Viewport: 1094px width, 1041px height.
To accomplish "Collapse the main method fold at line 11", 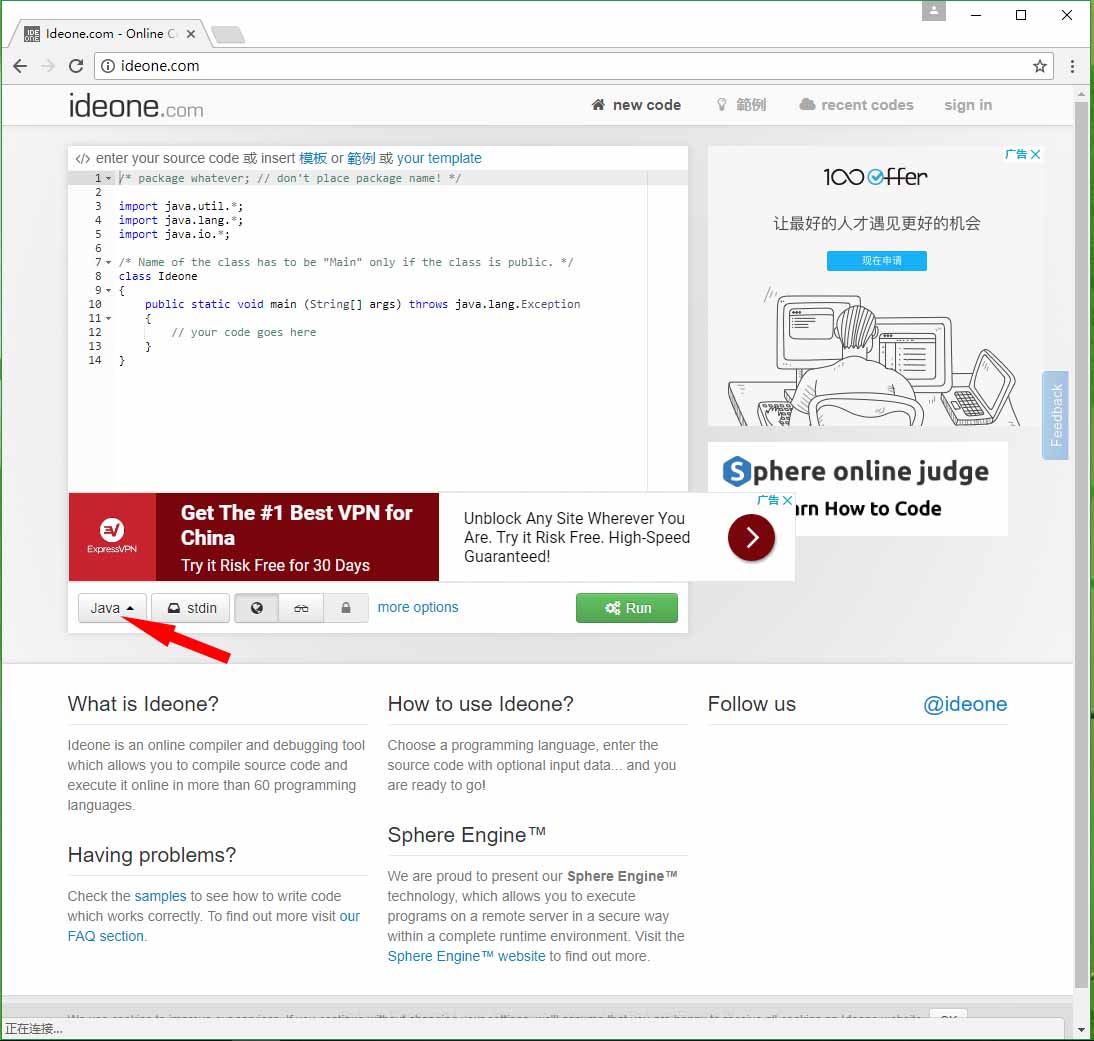I will click(x=108, y=318).
